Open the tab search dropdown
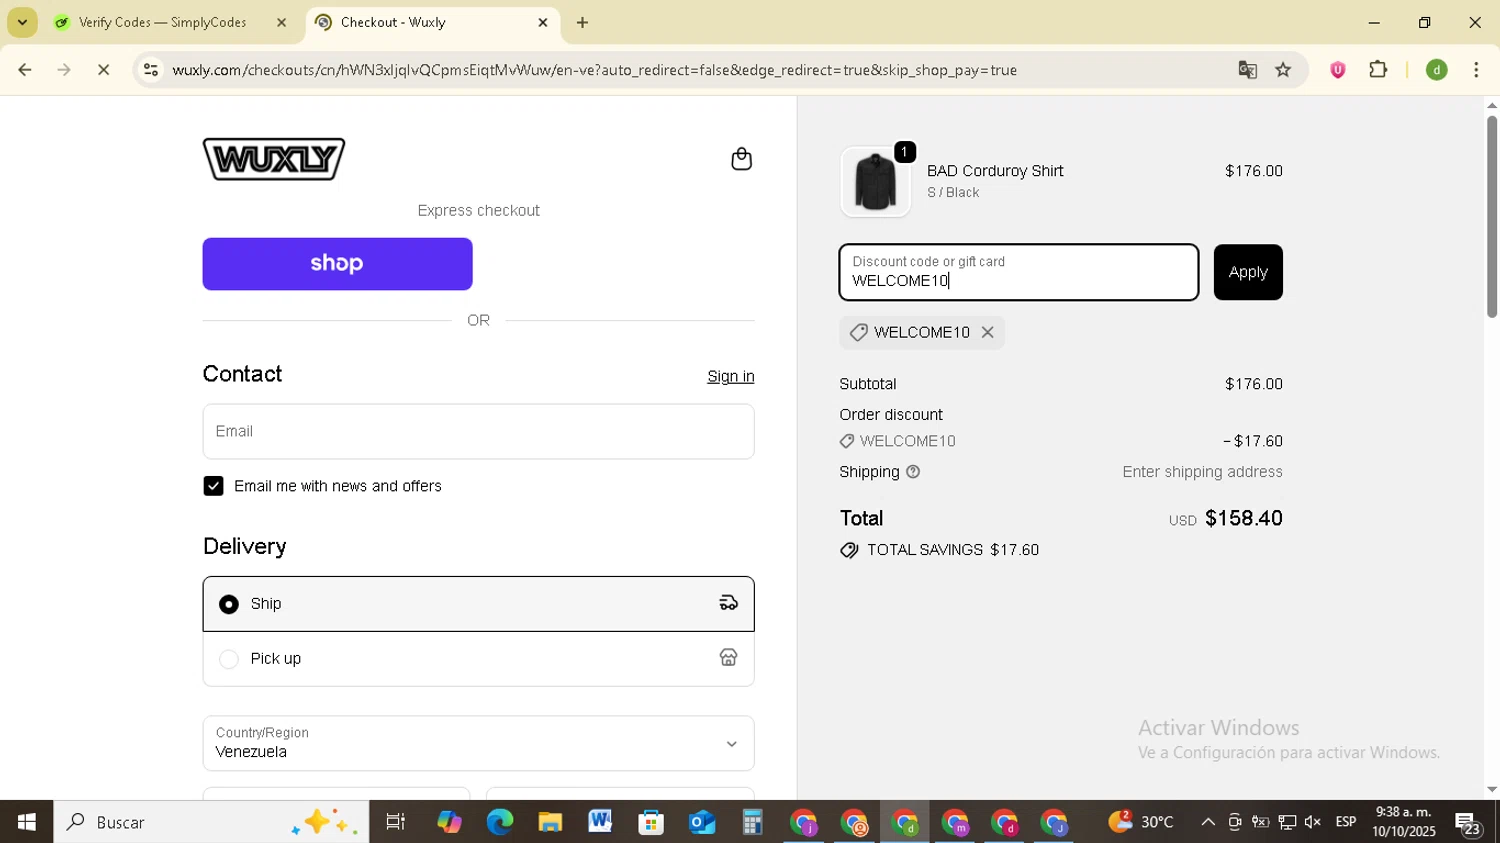The height and width of the screenshot is (843, 1500). [22, 22]
